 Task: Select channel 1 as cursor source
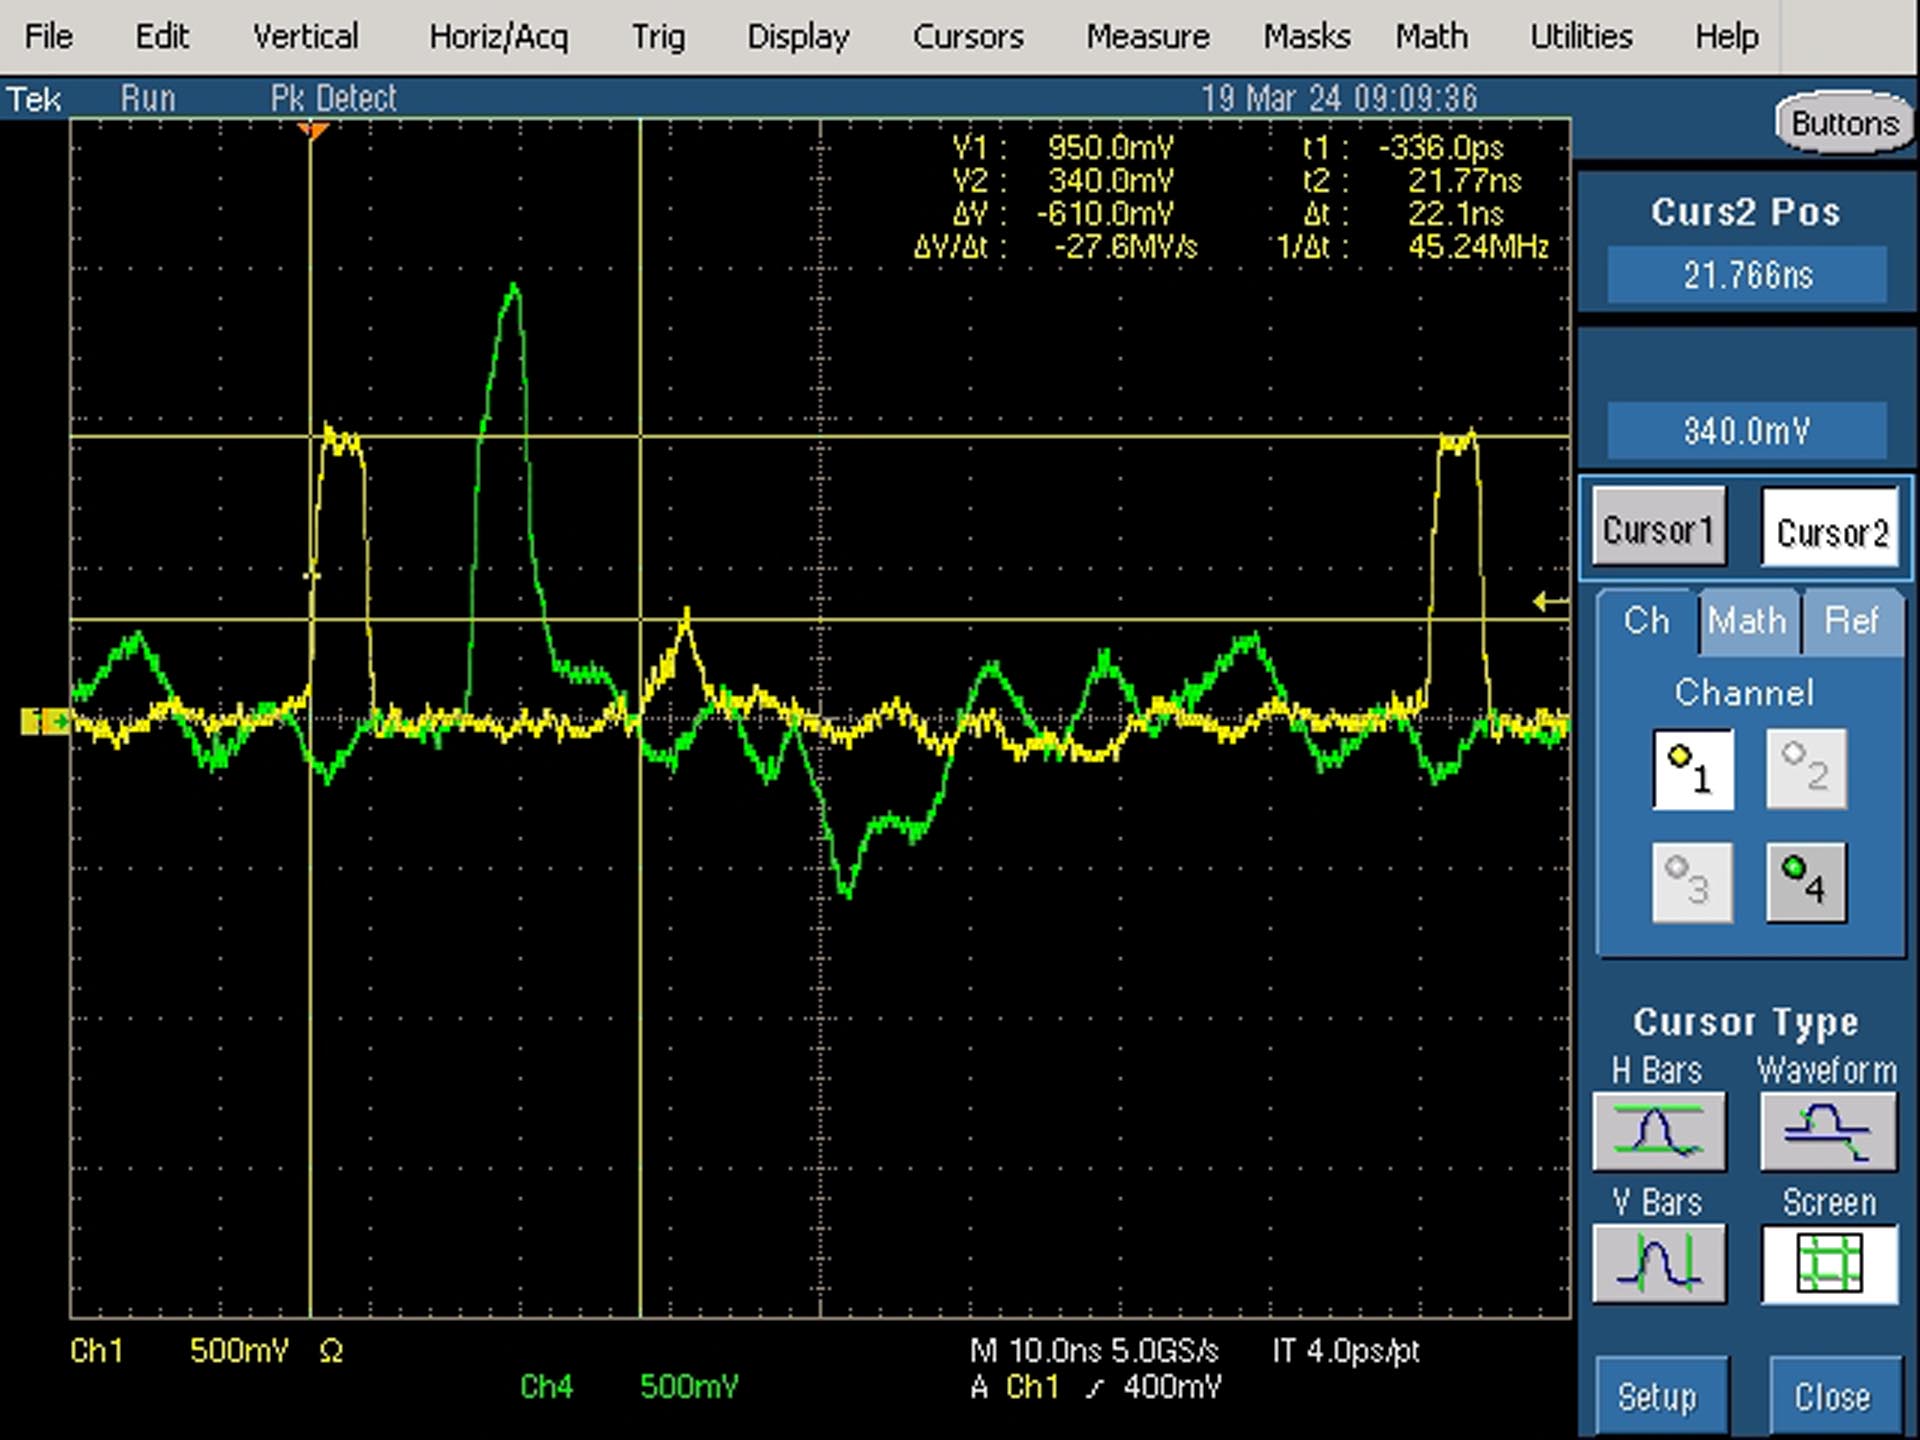(x=1693, y=769)
